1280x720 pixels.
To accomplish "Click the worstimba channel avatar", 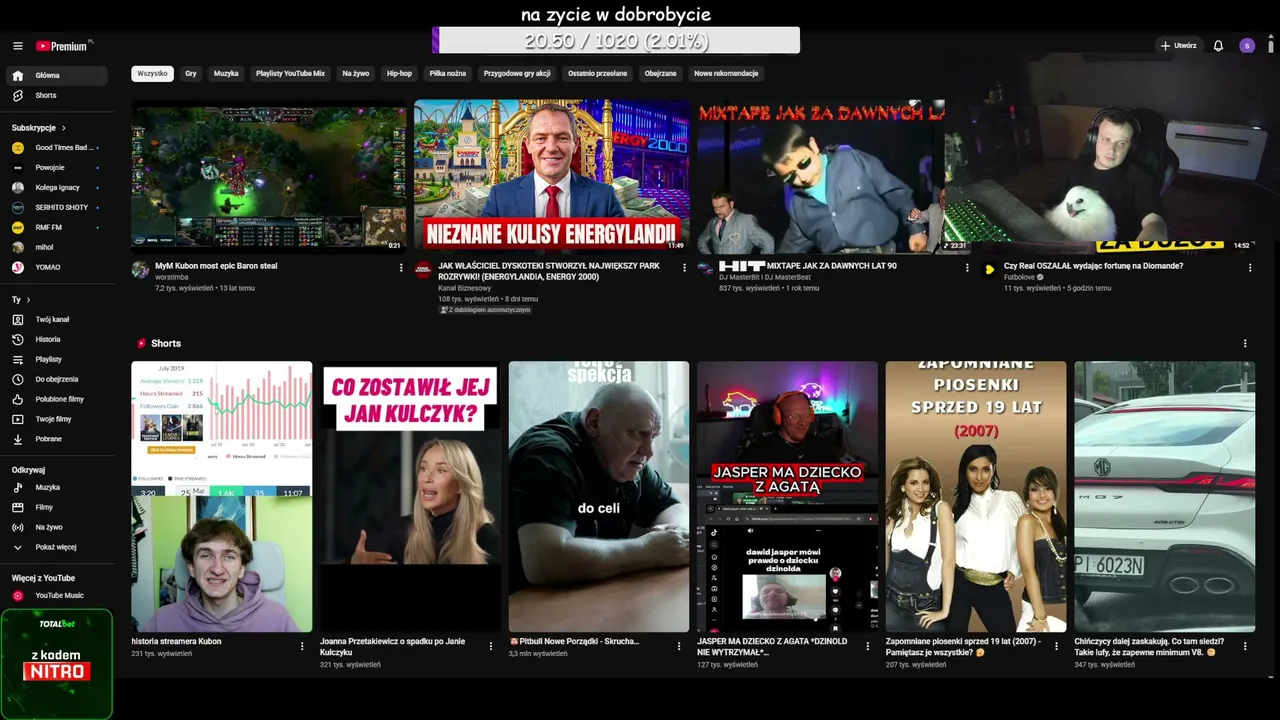I will click(140, 270).
